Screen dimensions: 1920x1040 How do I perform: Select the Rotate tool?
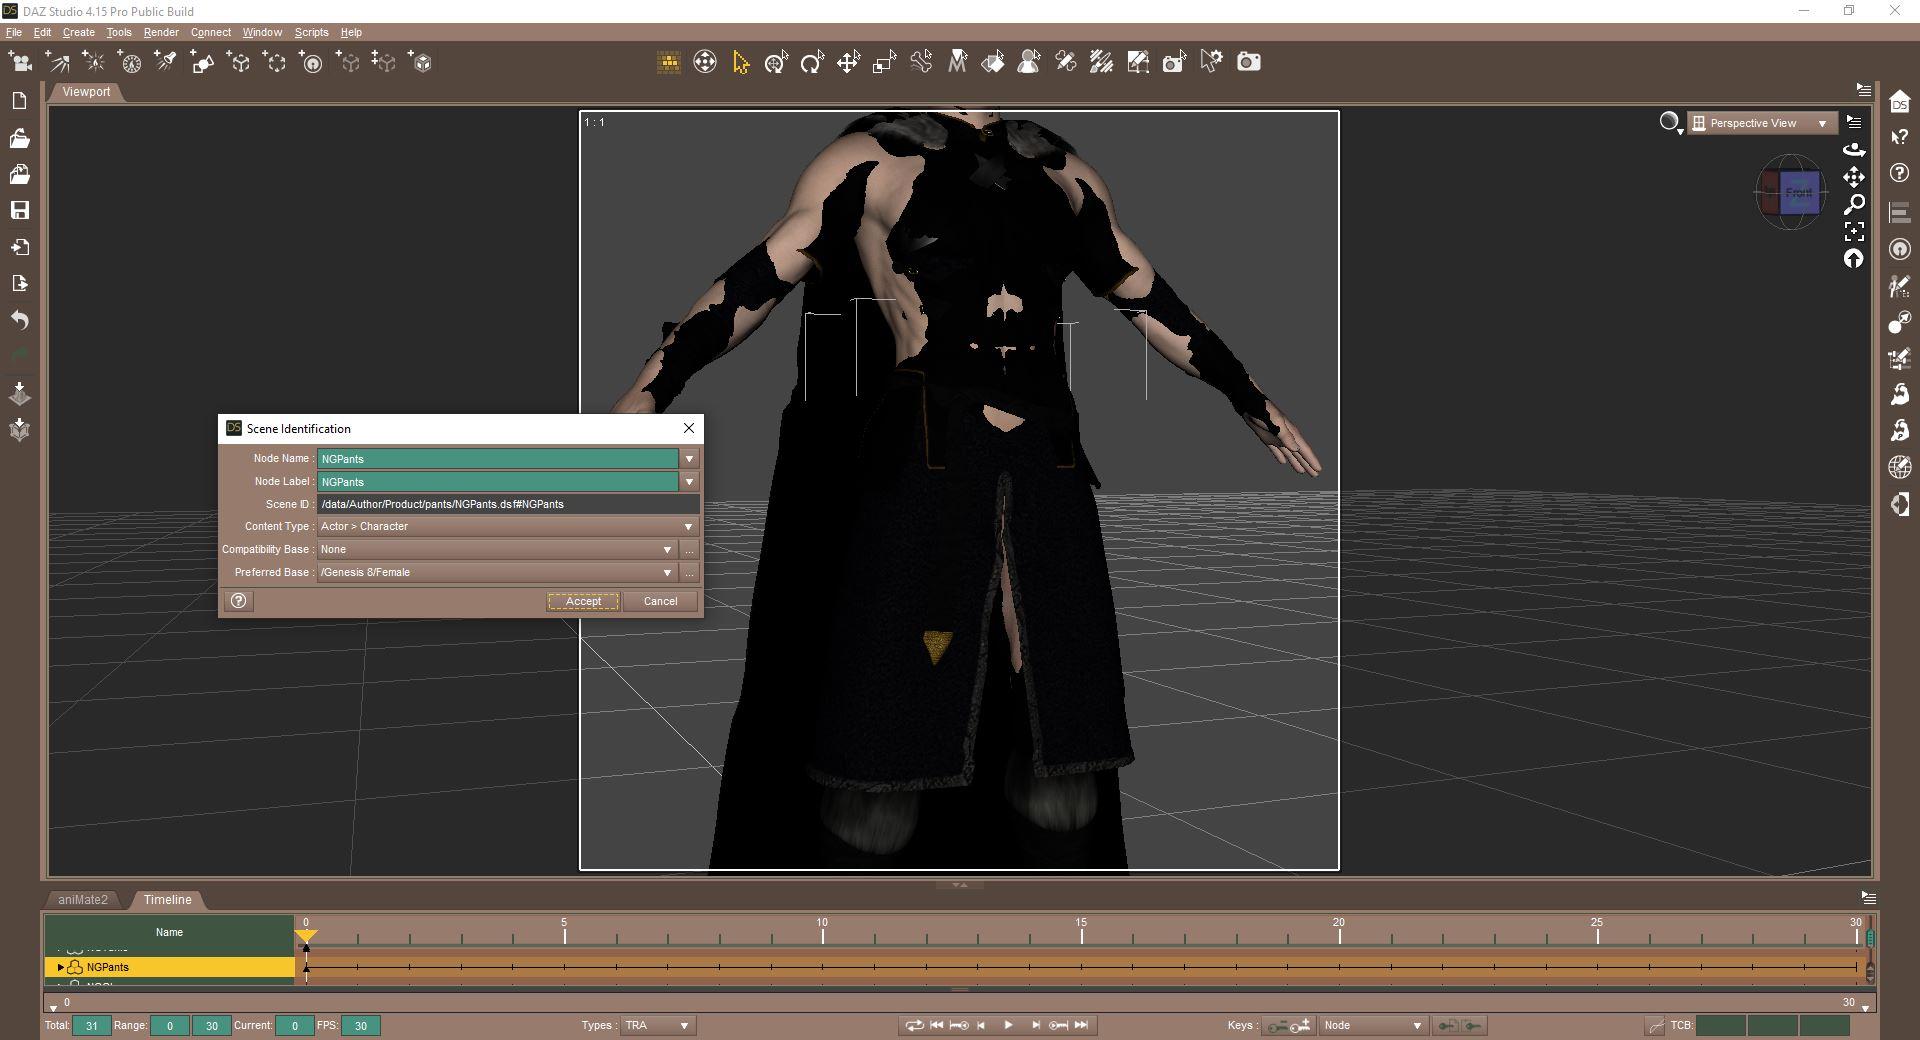point(812,63)
